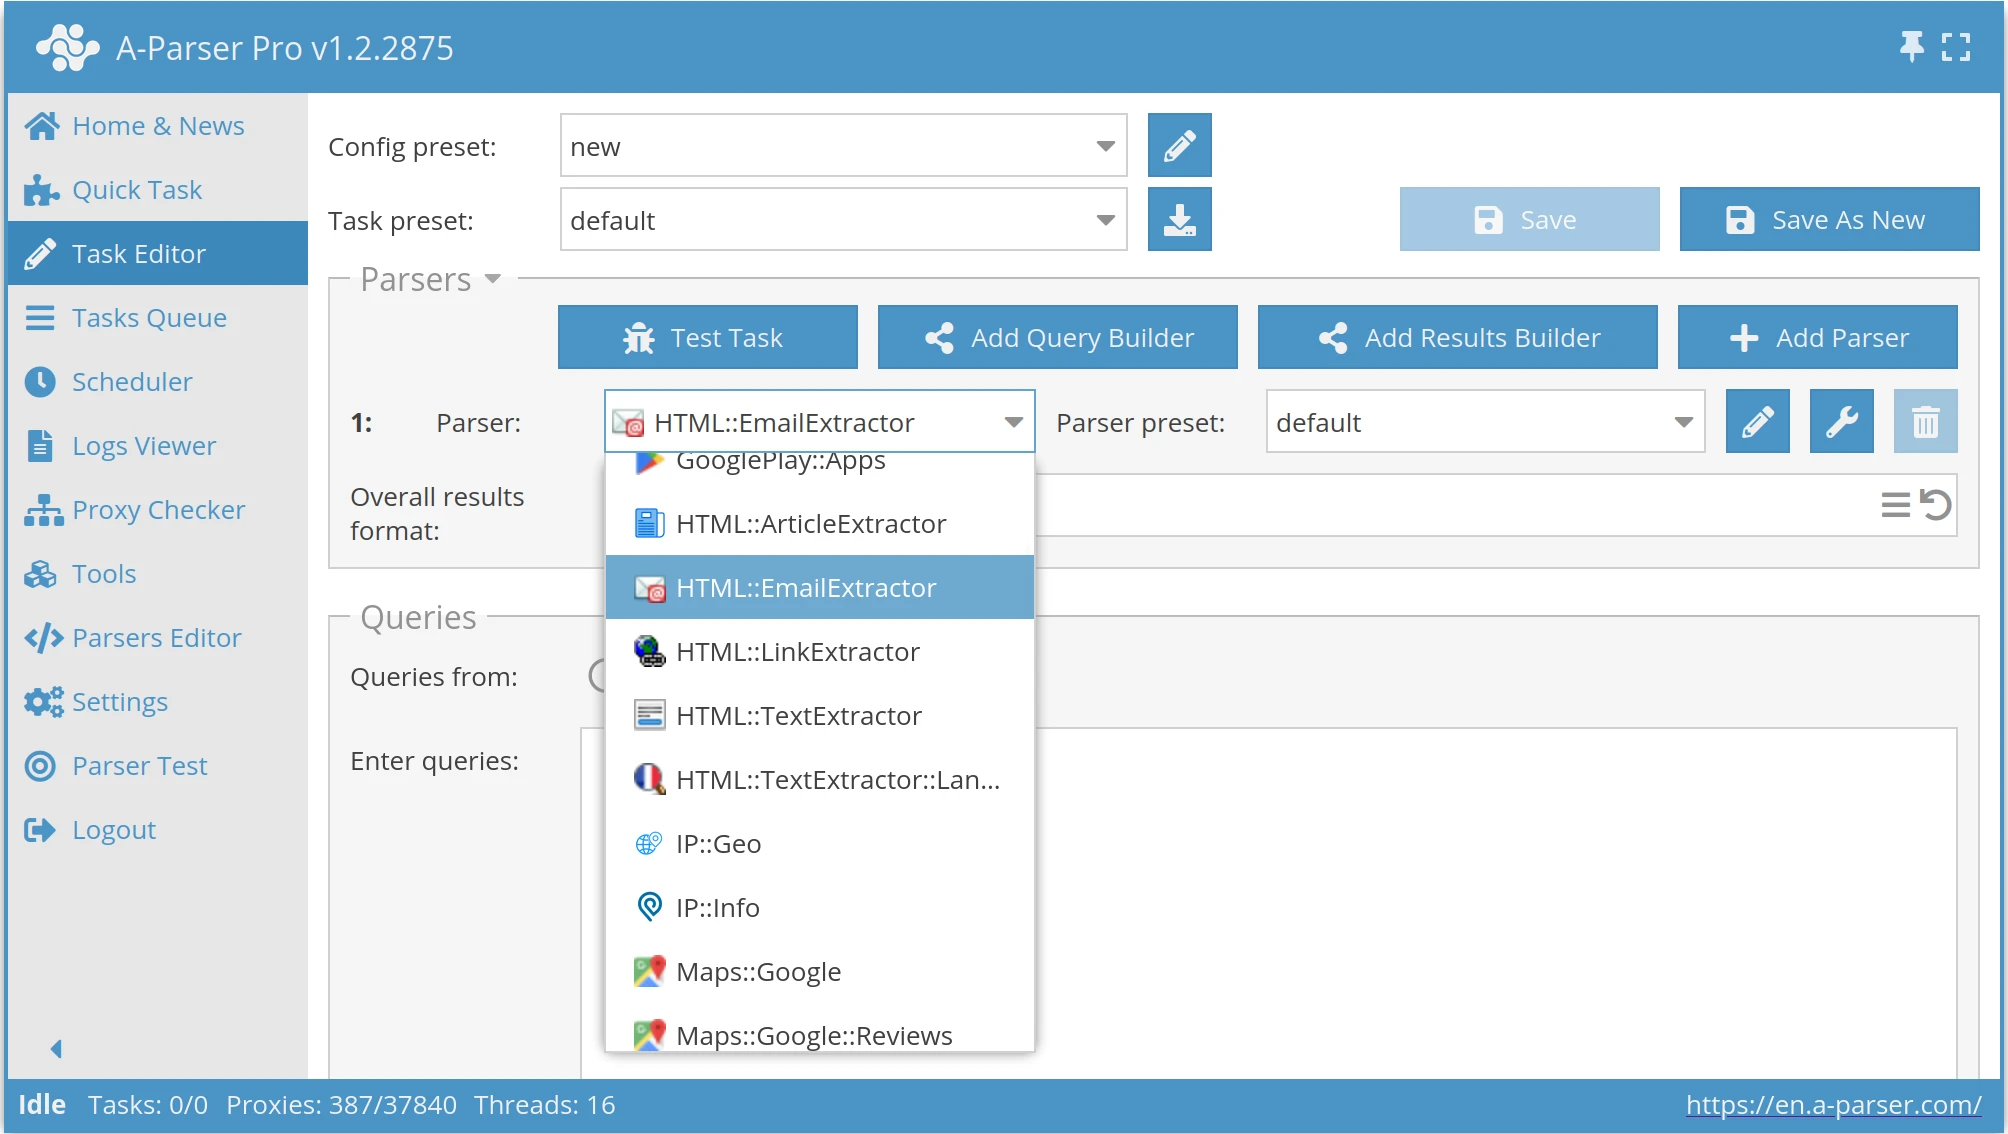Click the reset arrow icon in results format

click(1936, 505)
